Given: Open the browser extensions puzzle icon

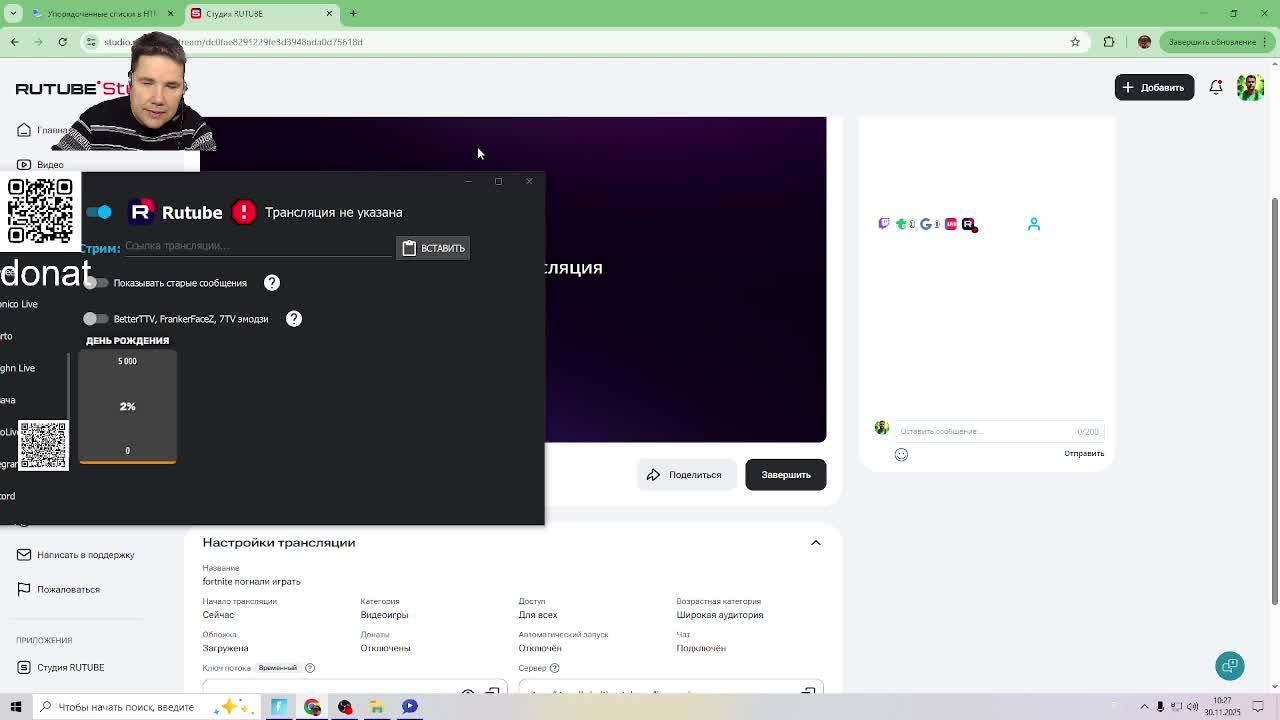Looking at the screenshot, I should click(1109, 42).
